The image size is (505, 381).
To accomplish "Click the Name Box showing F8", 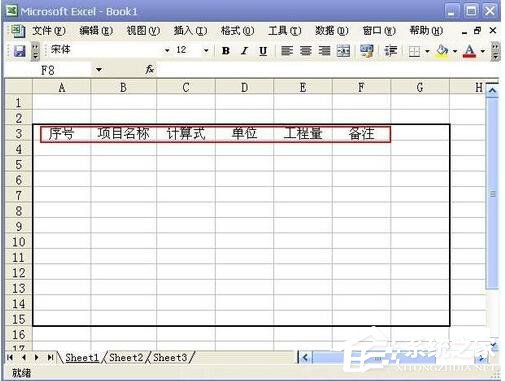I will pyautogui.click(x=48, y=70).
